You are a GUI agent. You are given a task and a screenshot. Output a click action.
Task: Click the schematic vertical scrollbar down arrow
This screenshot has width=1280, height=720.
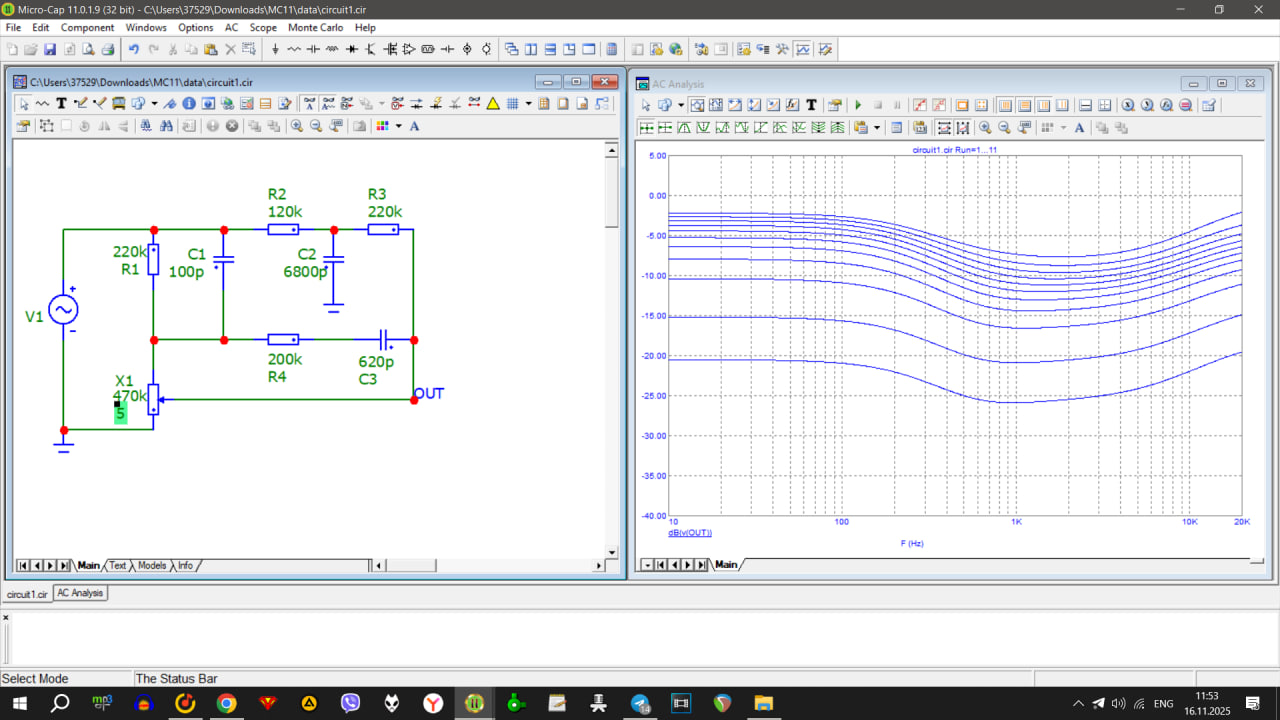pos(612,551)
